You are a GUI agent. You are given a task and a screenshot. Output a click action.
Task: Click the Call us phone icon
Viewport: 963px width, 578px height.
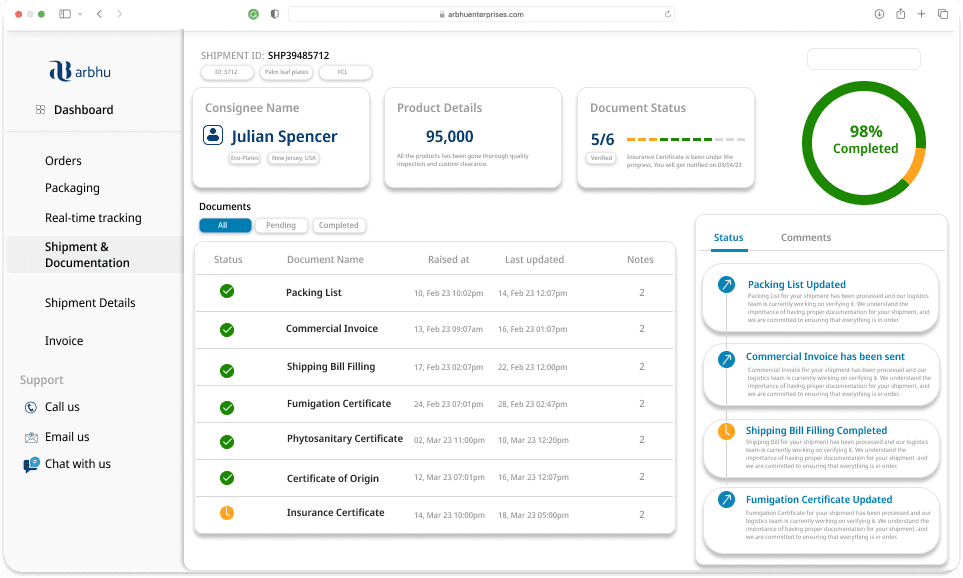pyautogui.click(x=31, y=407)
